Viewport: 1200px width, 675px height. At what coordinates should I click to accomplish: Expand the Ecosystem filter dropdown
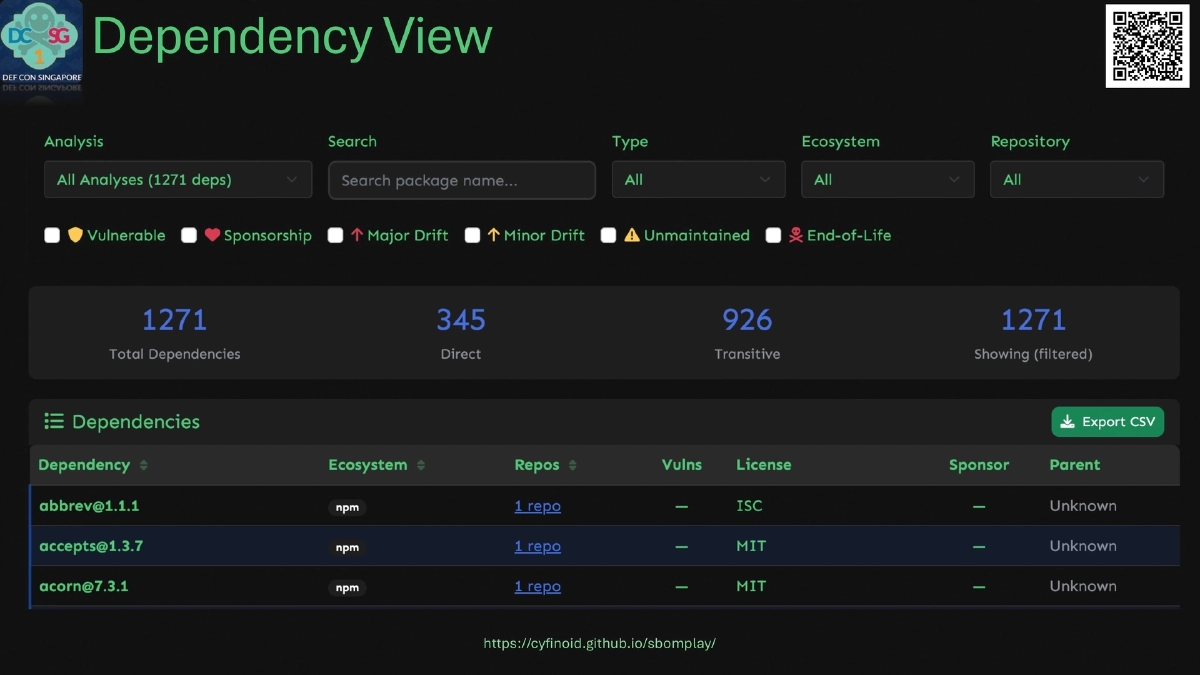click(x=887, y=180)
